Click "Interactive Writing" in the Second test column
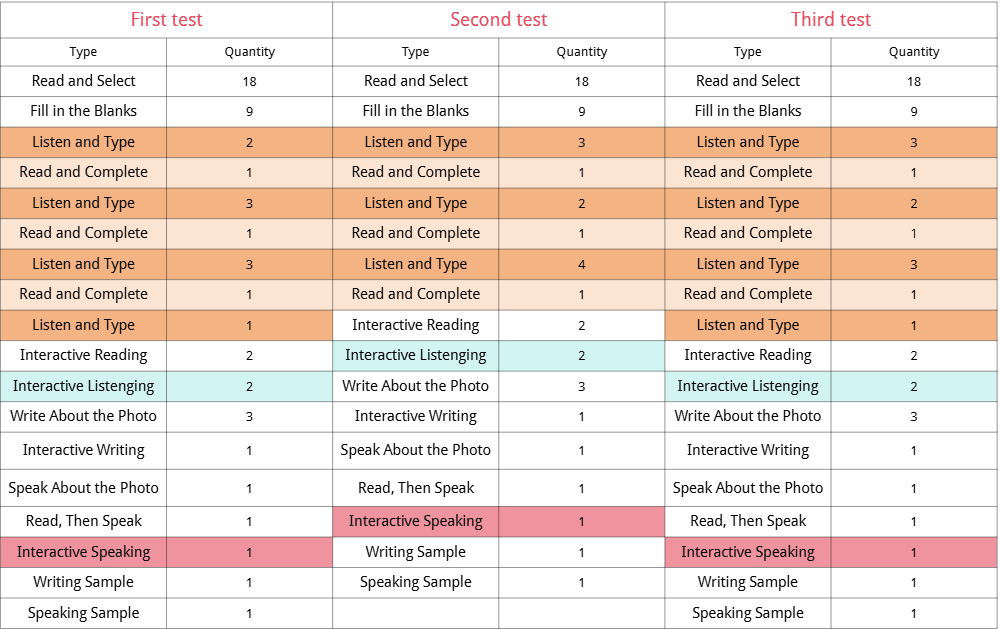This screenshot has width=1000, height=629. click(x=416, y=416)
